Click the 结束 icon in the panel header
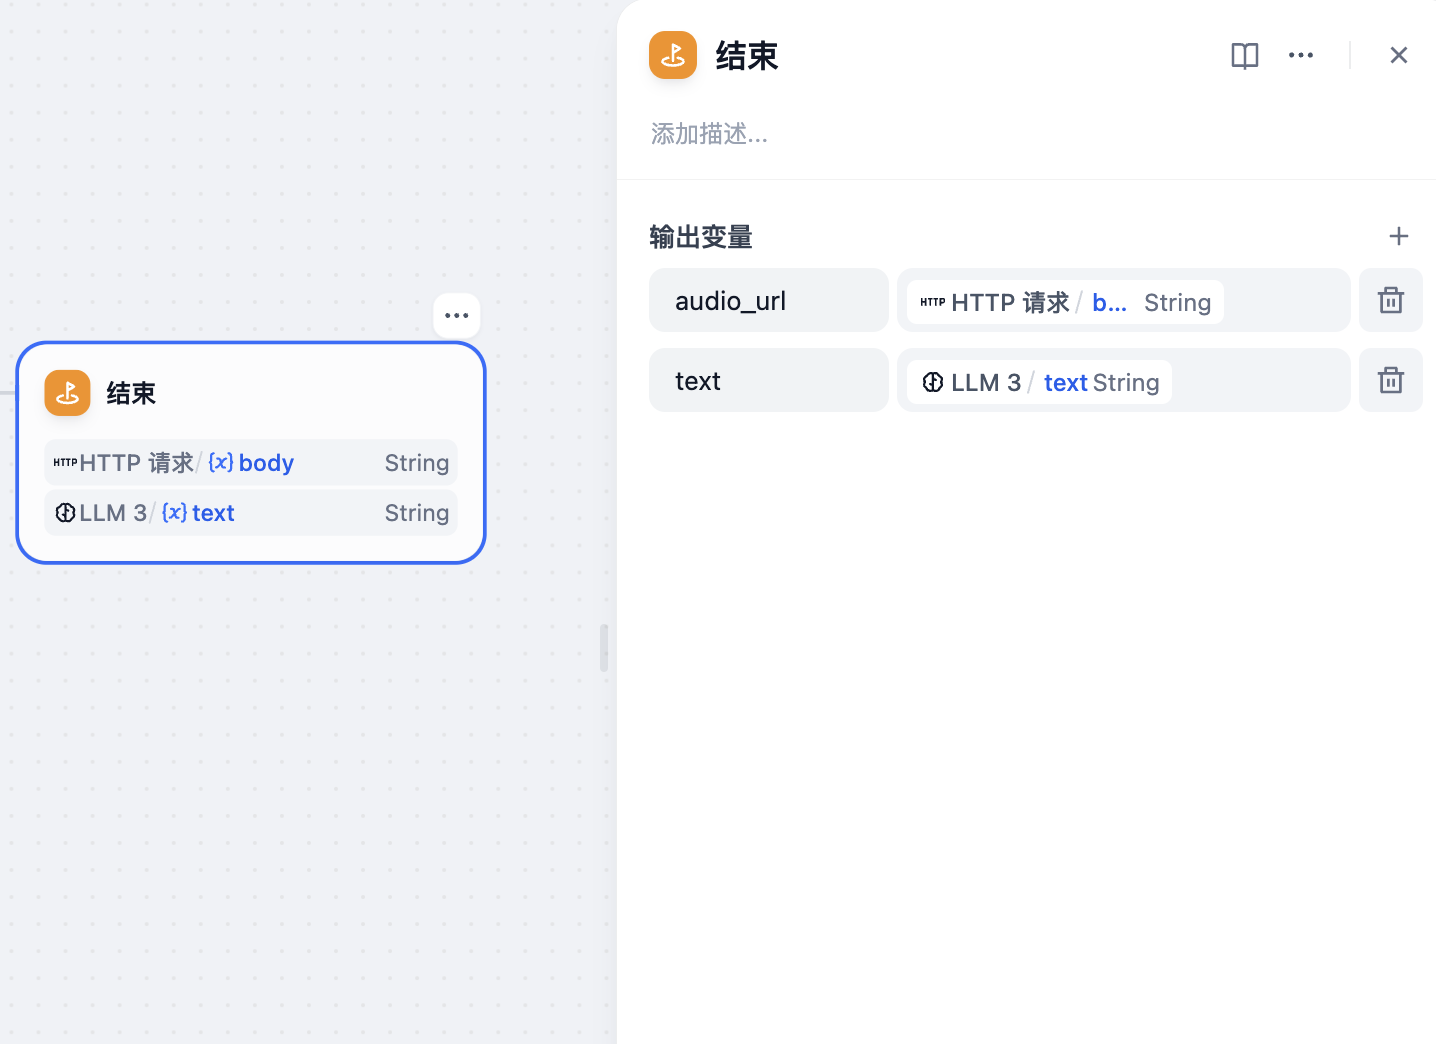Viewport: 1436px width, 1044px height. click(672, 55)
